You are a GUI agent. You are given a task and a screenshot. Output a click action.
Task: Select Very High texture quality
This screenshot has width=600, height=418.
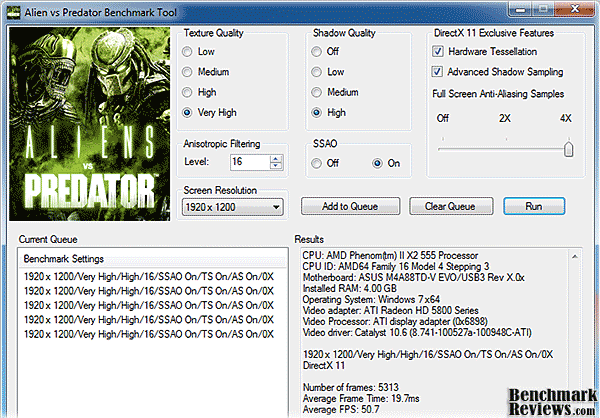point(187,113)
